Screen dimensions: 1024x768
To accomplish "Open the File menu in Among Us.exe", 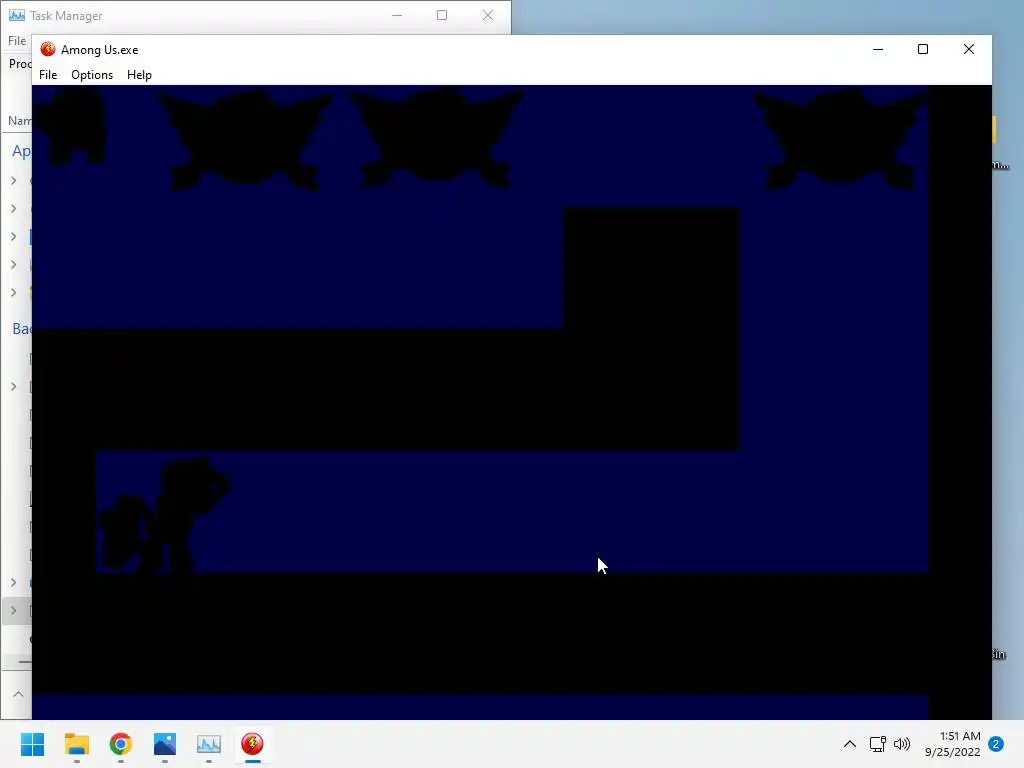I will pos(48,74).
